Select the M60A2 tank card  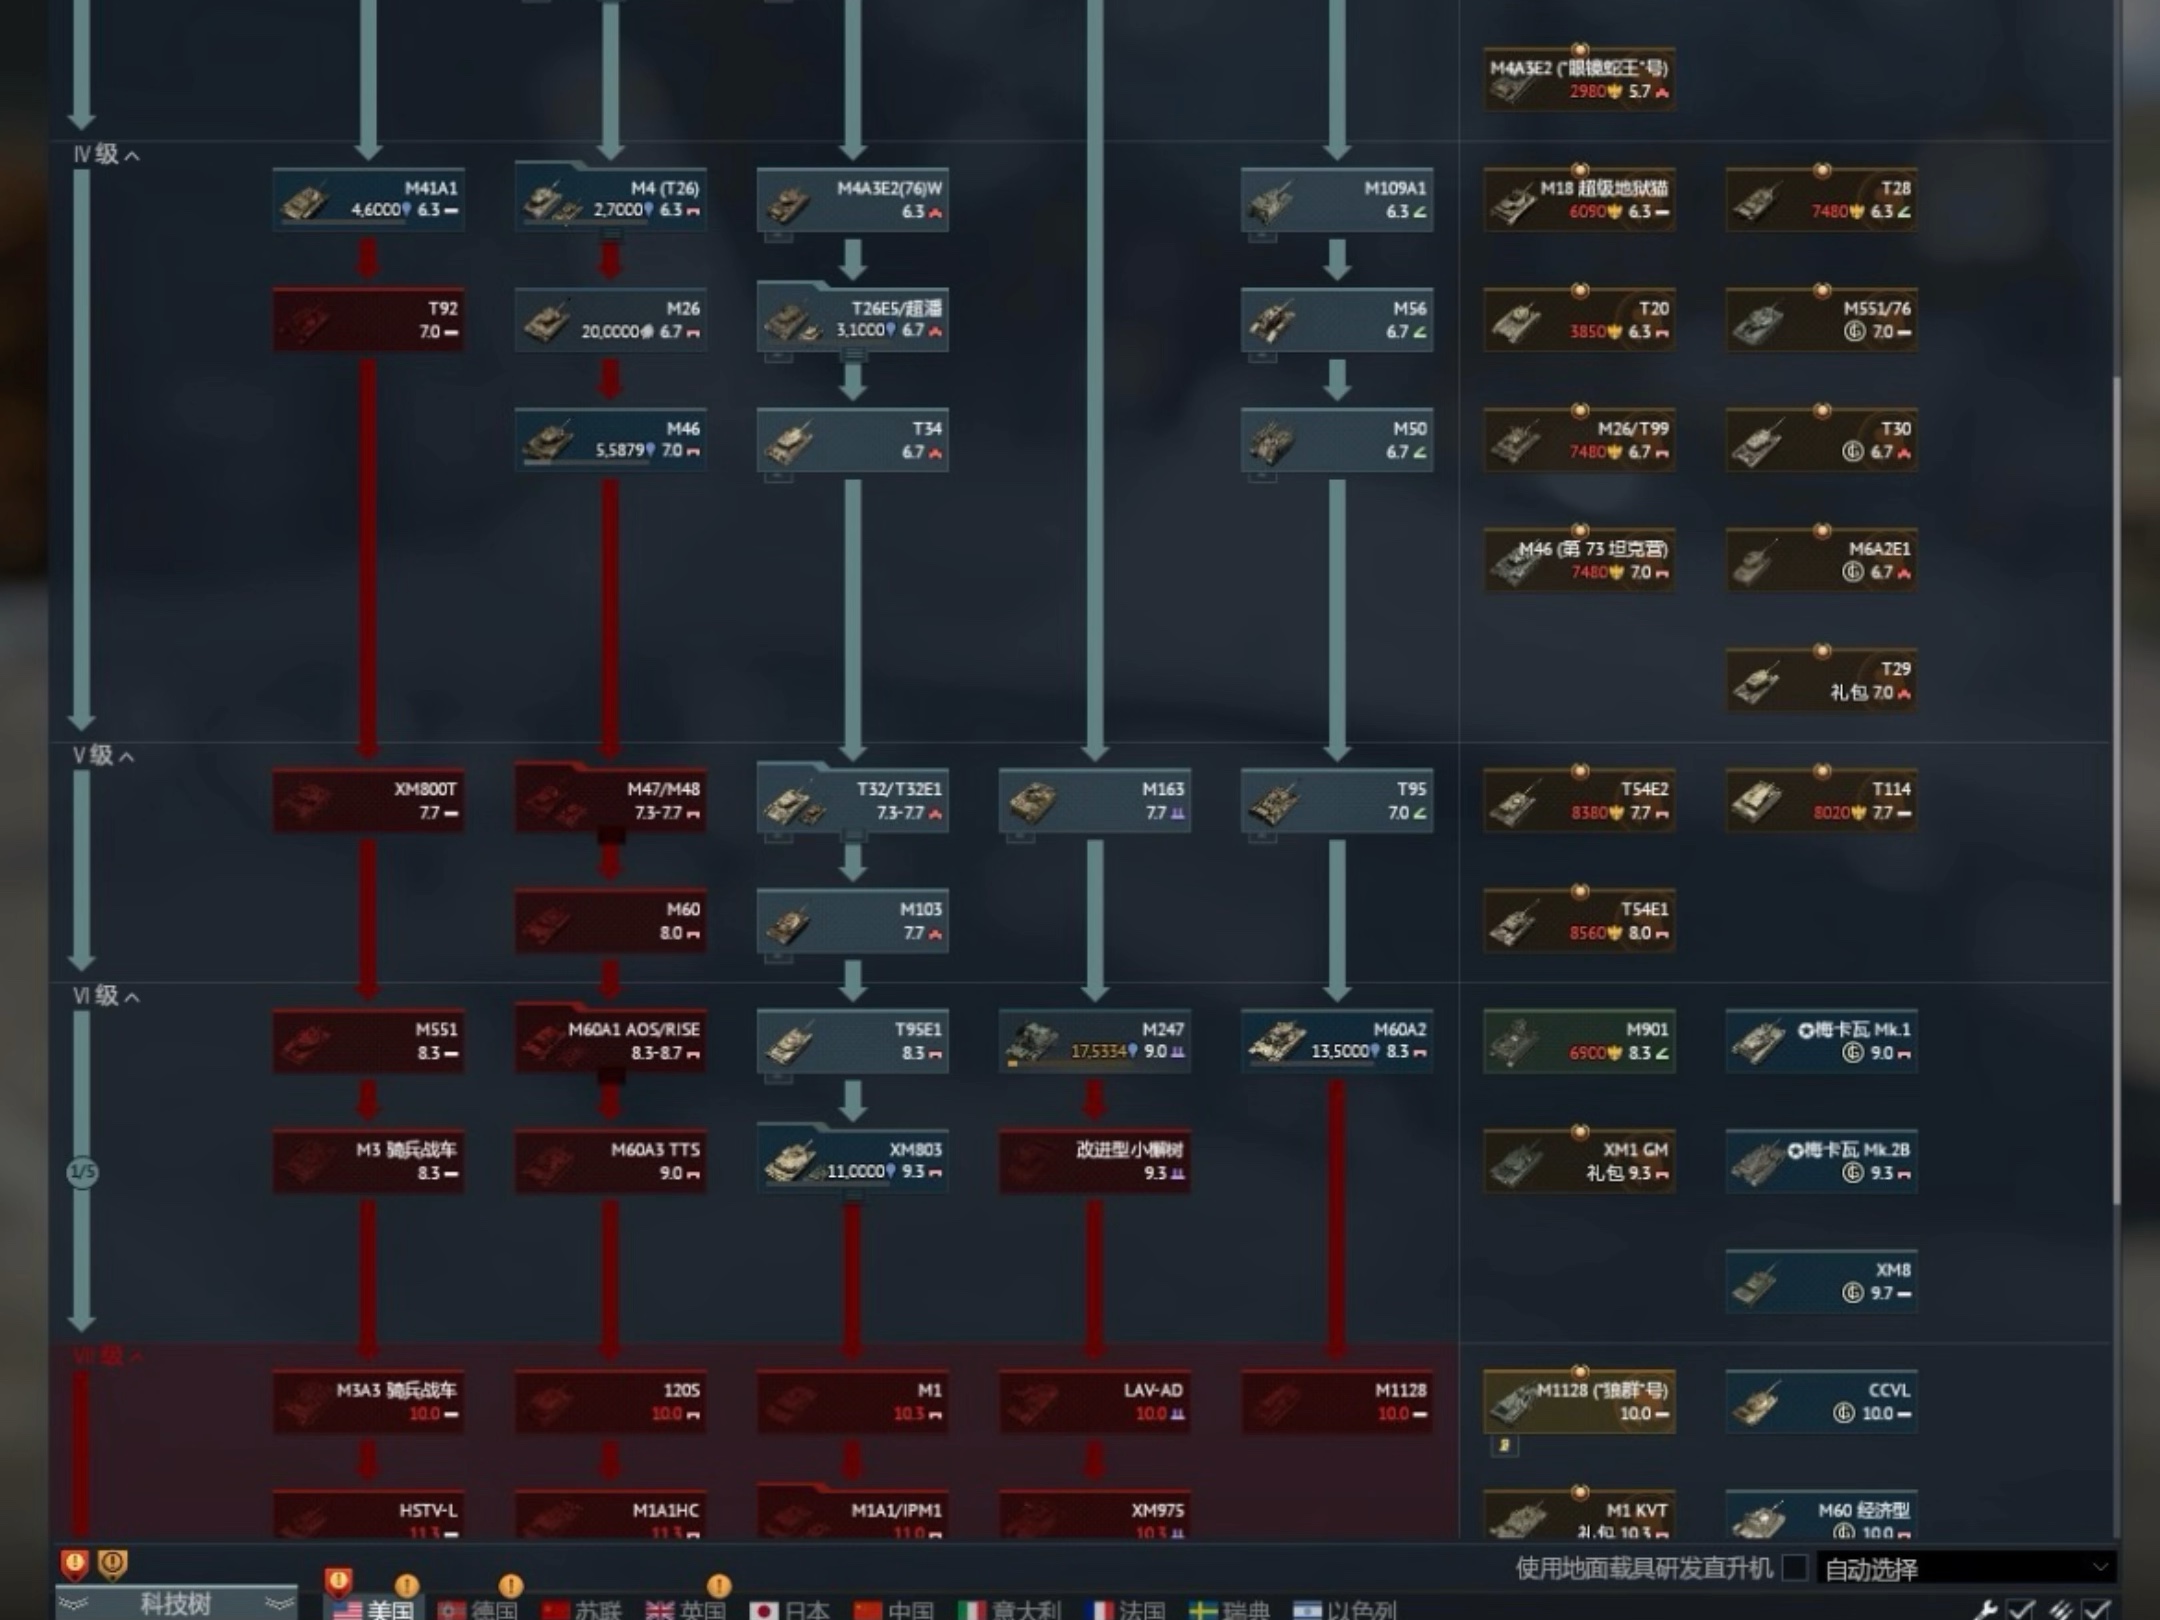click(x=1336, y=1040)
